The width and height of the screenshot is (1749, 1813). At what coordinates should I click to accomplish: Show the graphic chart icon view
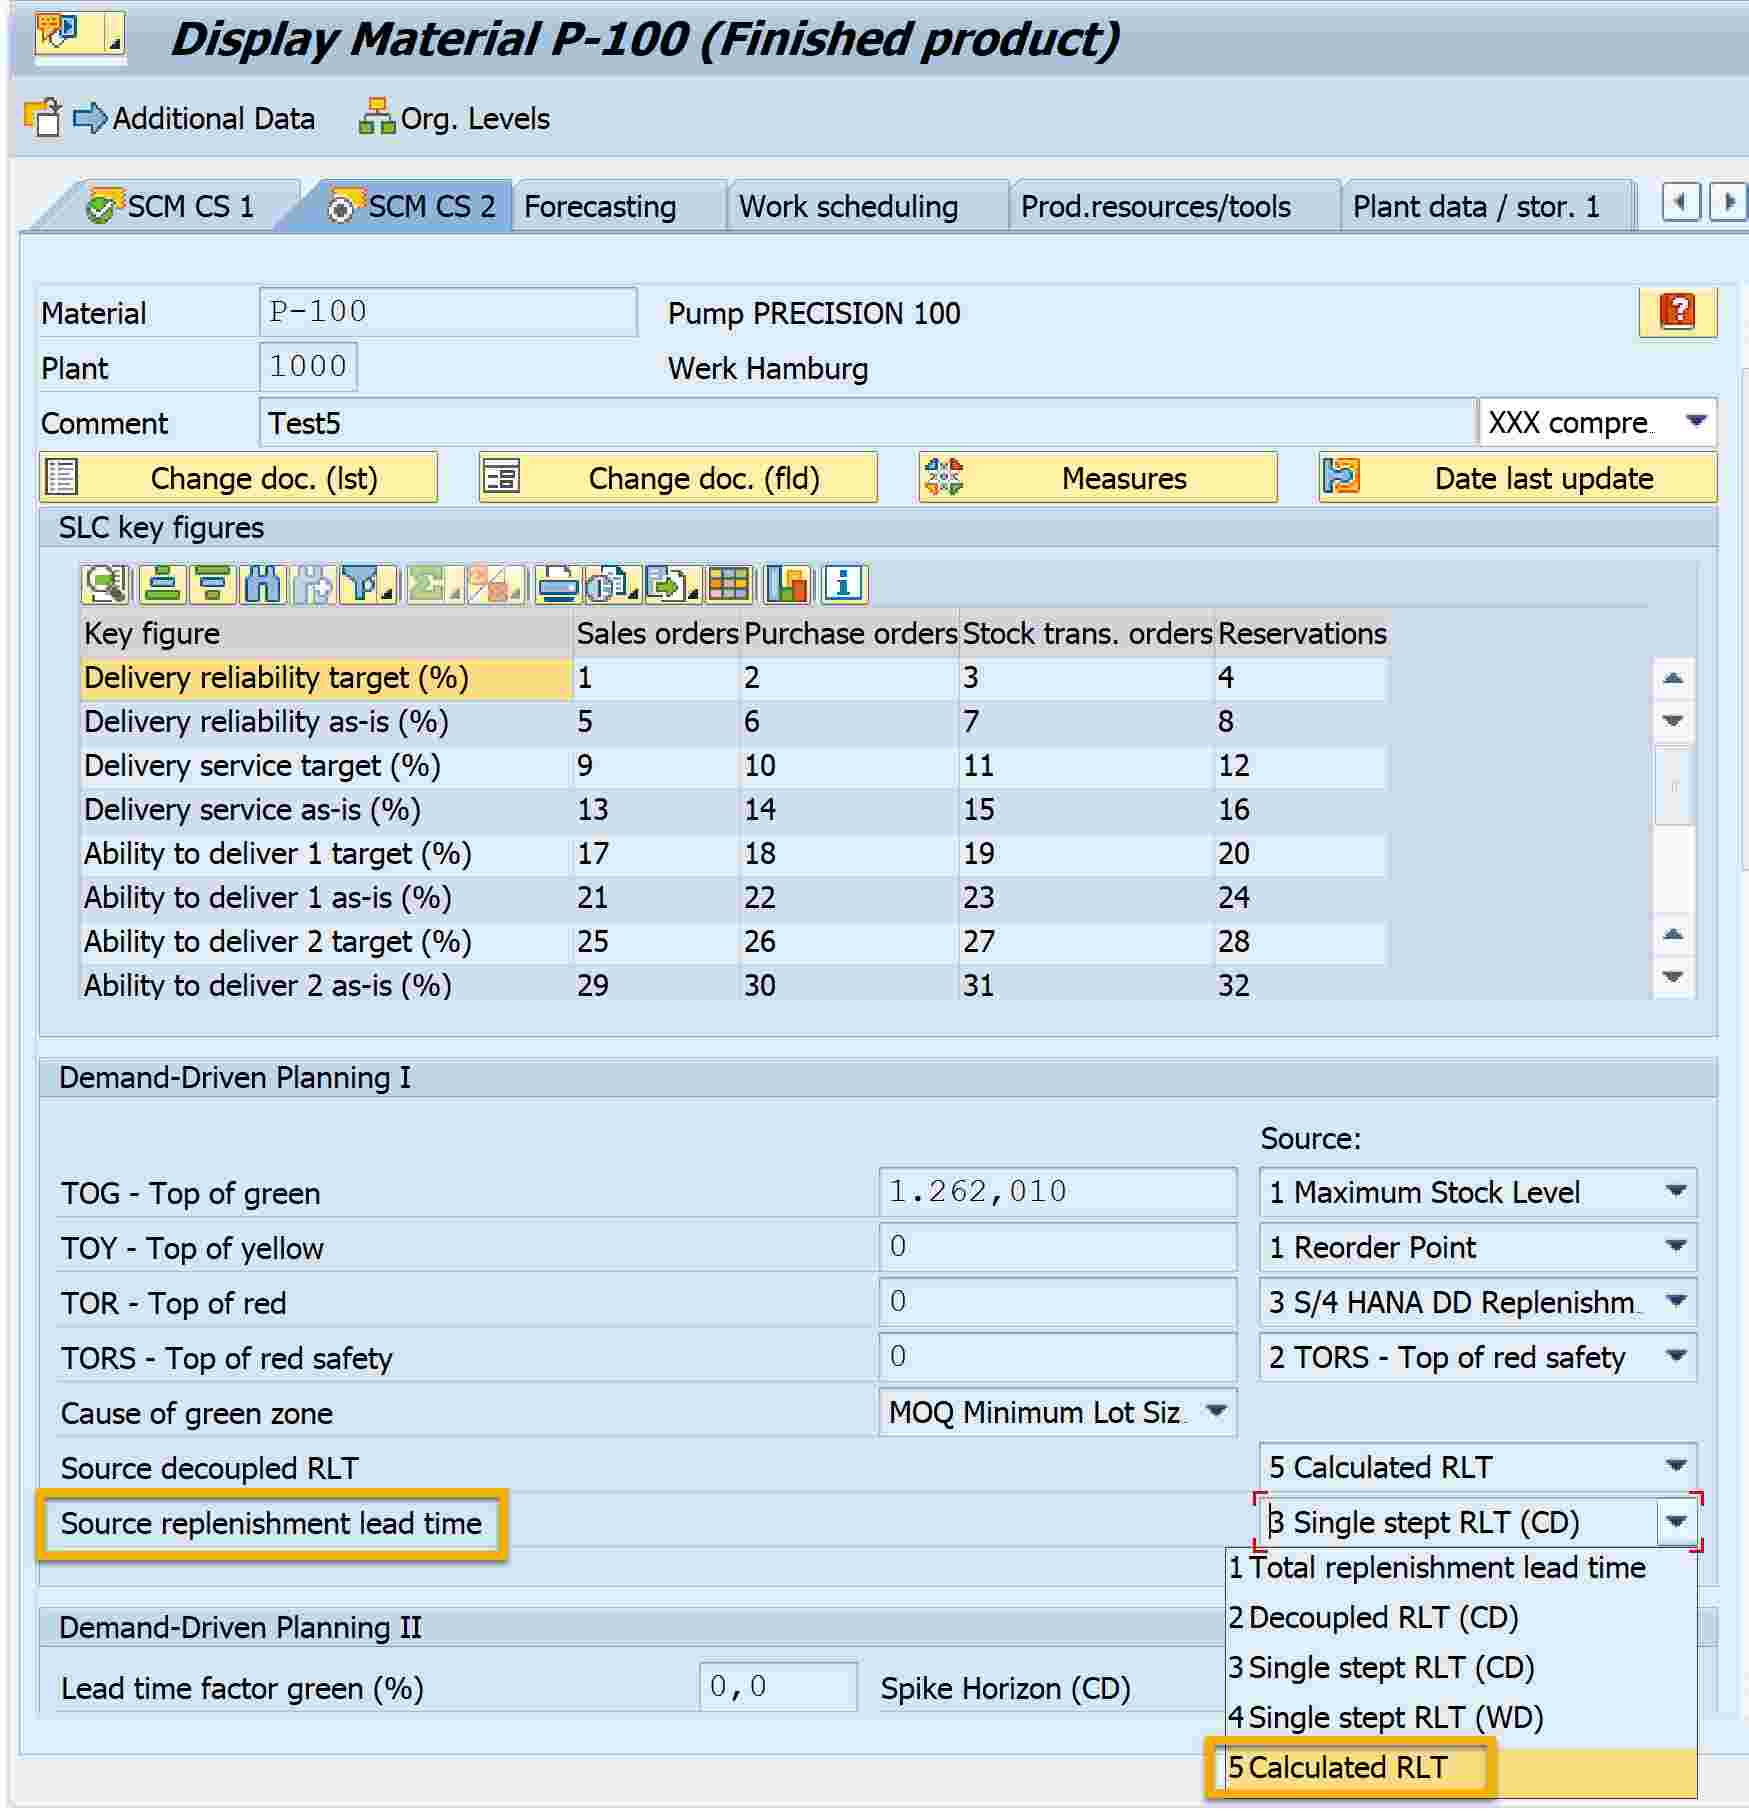(787, 584)
